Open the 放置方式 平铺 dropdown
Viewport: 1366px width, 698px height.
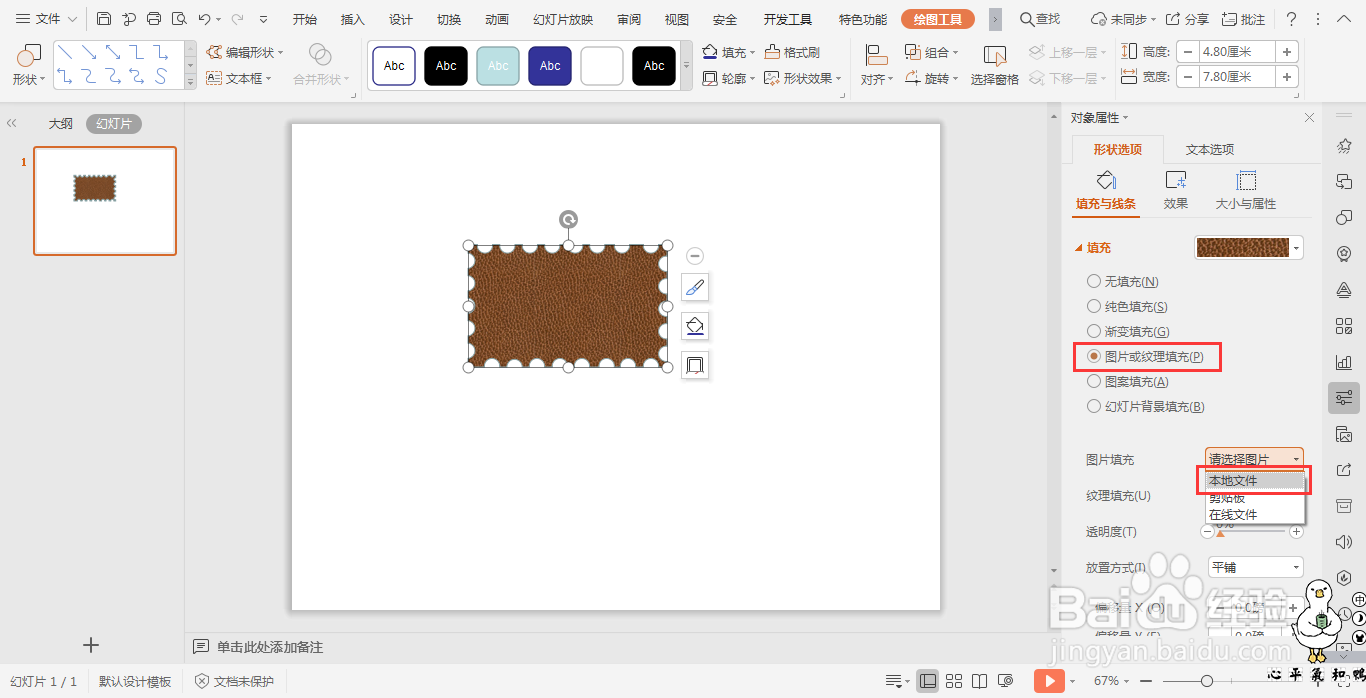1255,567
